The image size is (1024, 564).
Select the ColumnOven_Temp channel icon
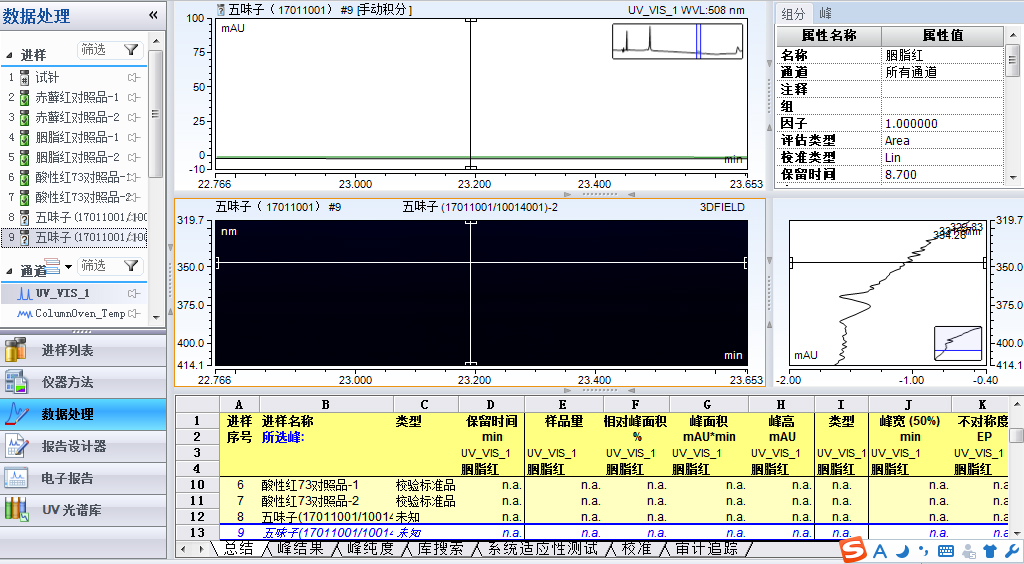coord(24,314)
